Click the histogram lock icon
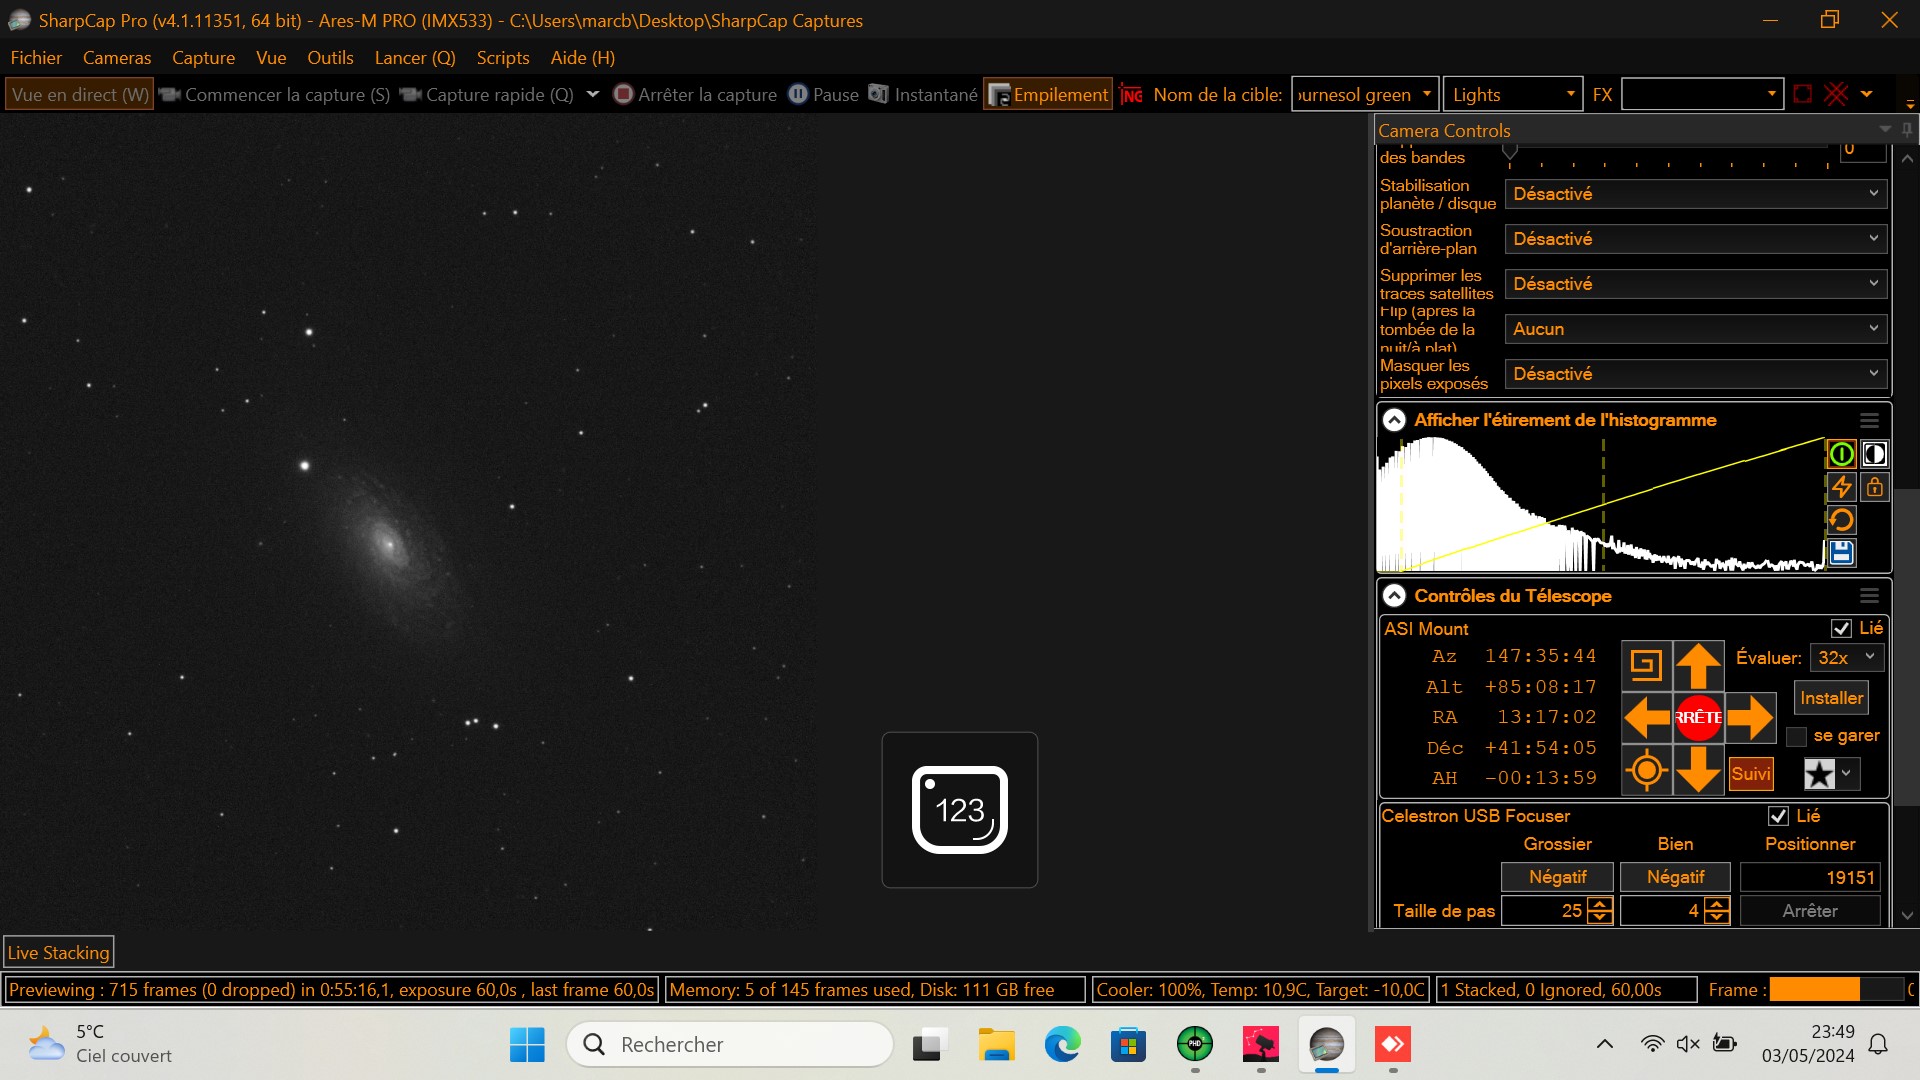 [x=1874, y=487]
